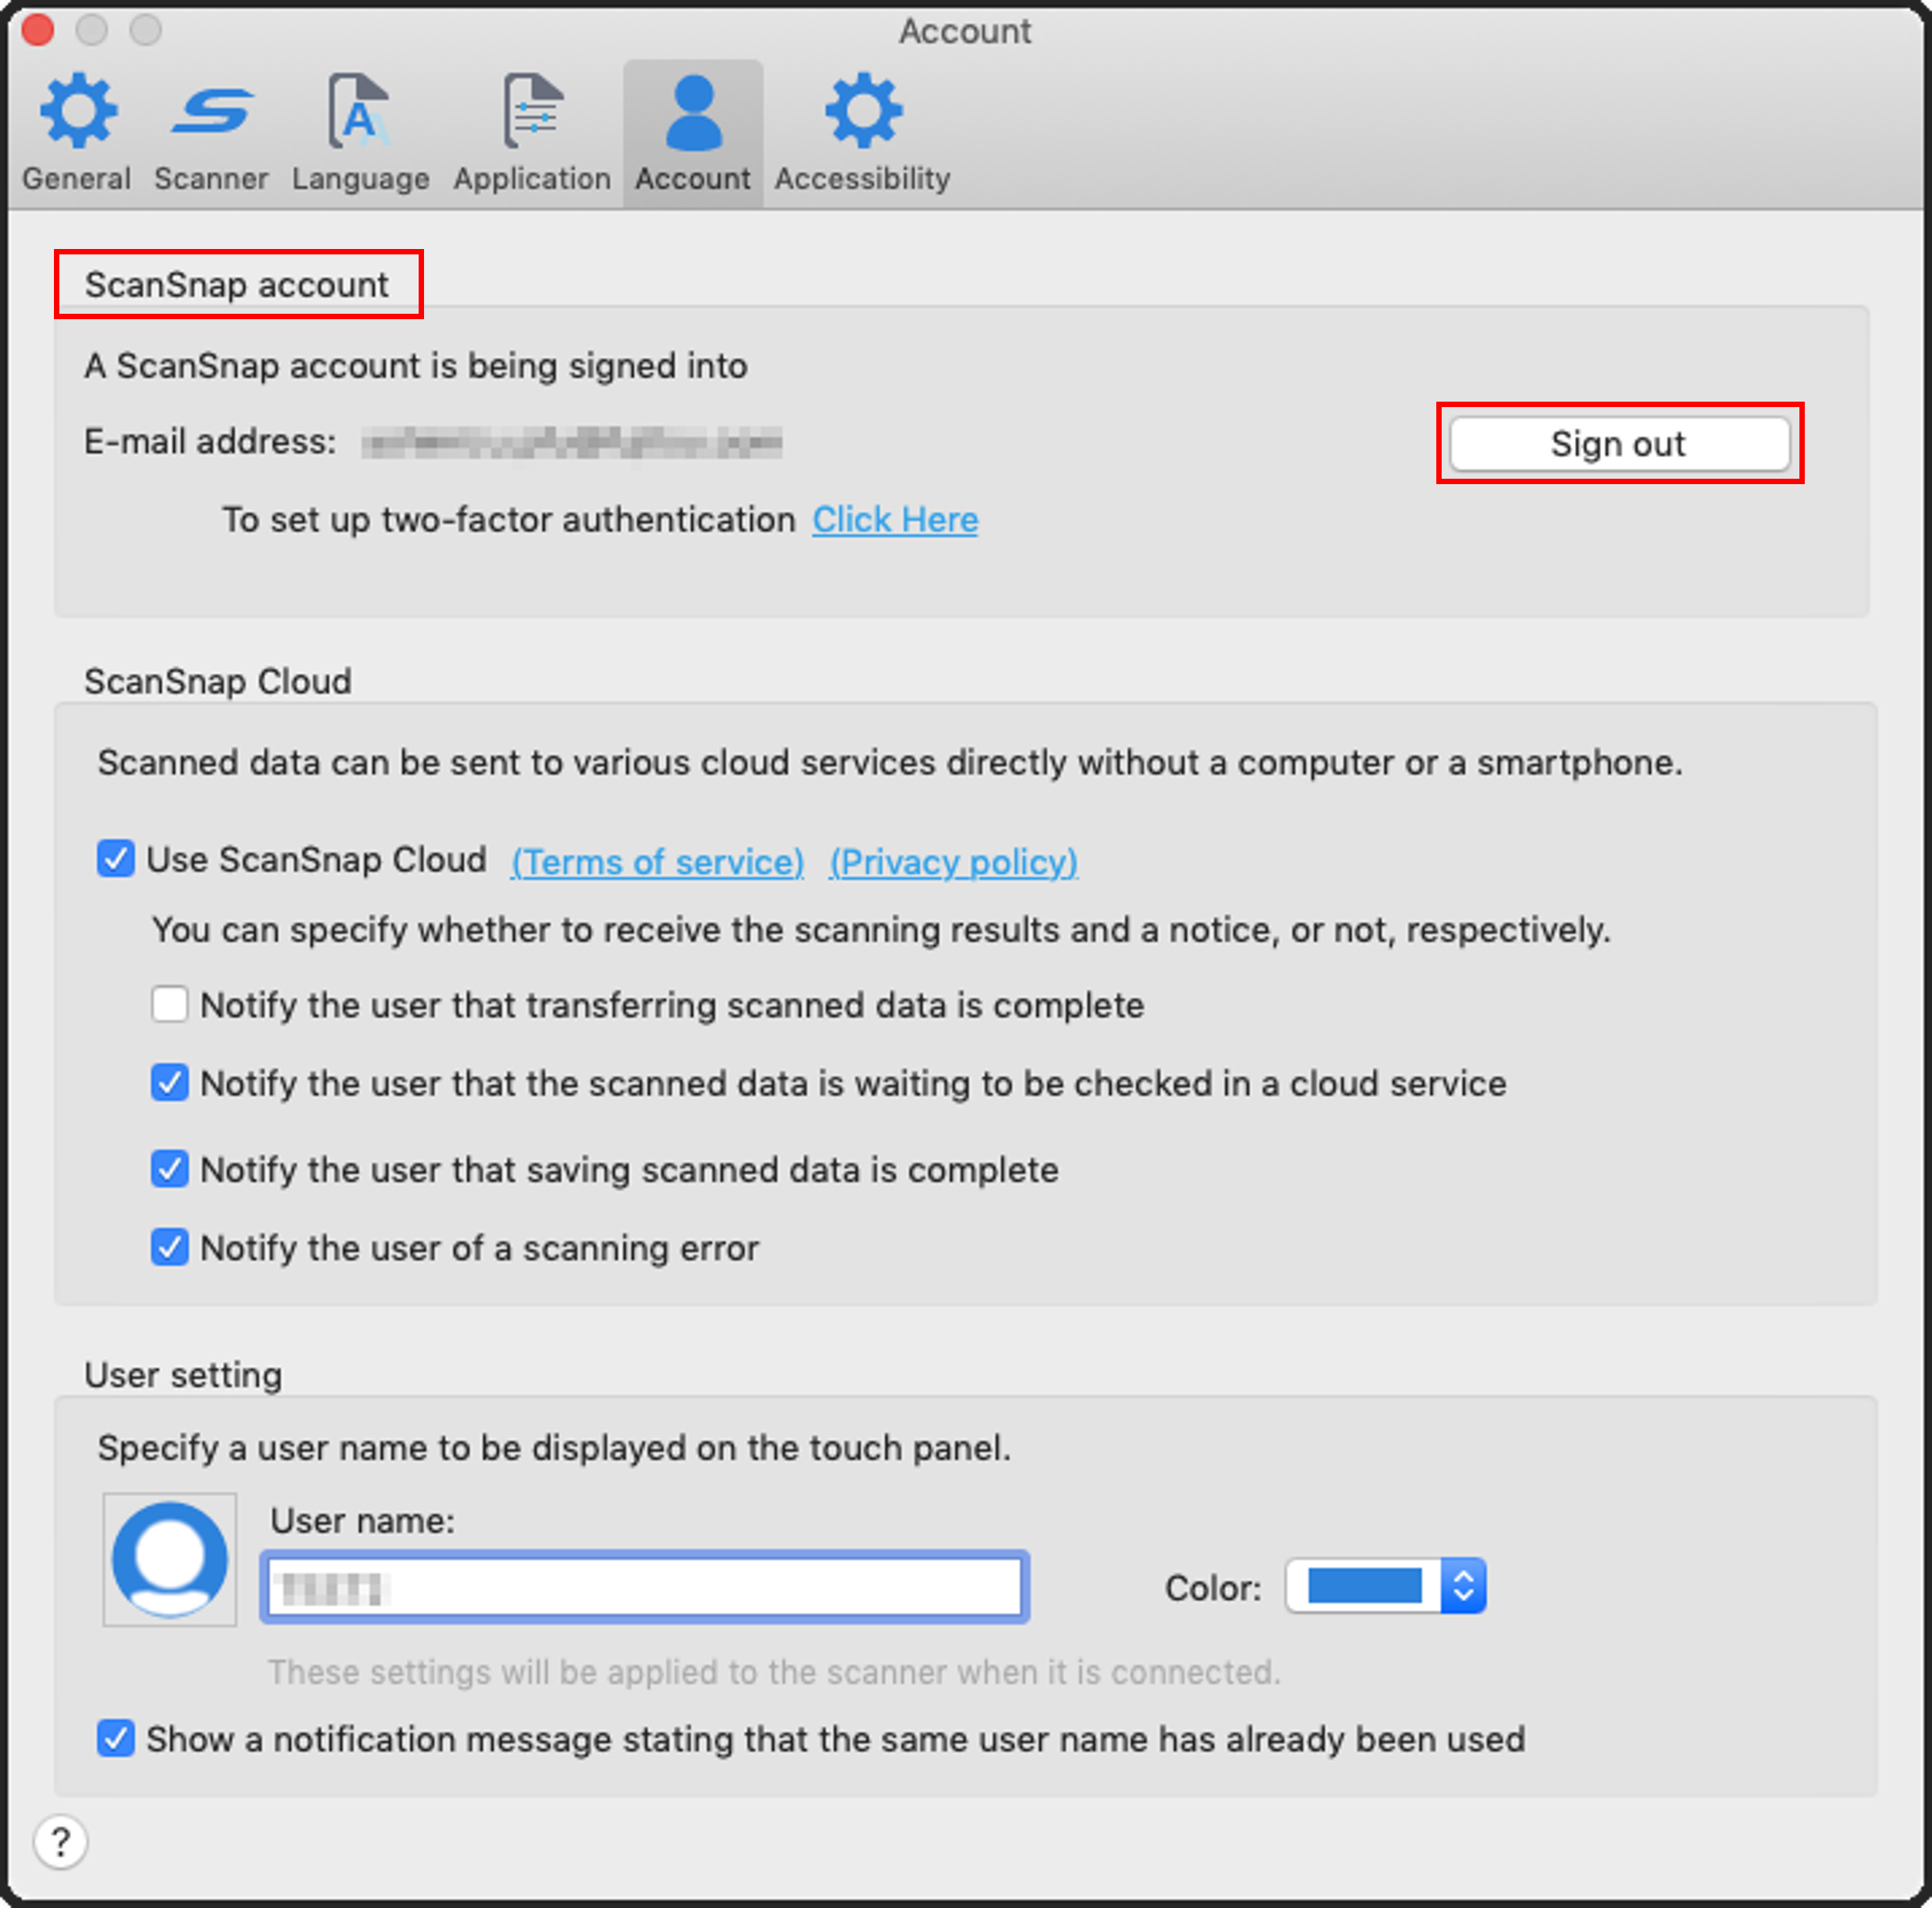
Task: Close the Account window with red button
Action: (x=38, y=29)
